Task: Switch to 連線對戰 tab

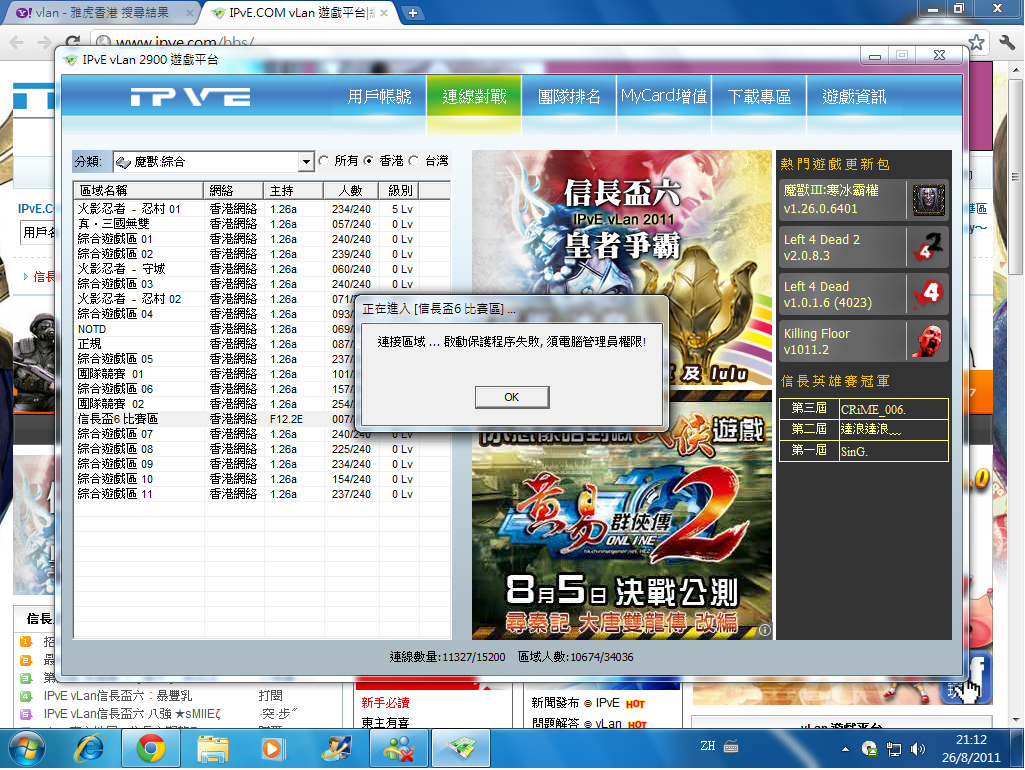Action: click(x=474, y=97)
